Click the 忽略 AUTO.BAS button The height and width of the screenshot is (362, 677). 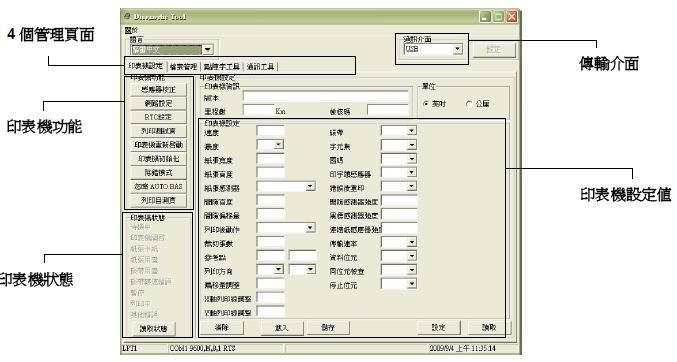coord(158,186)
